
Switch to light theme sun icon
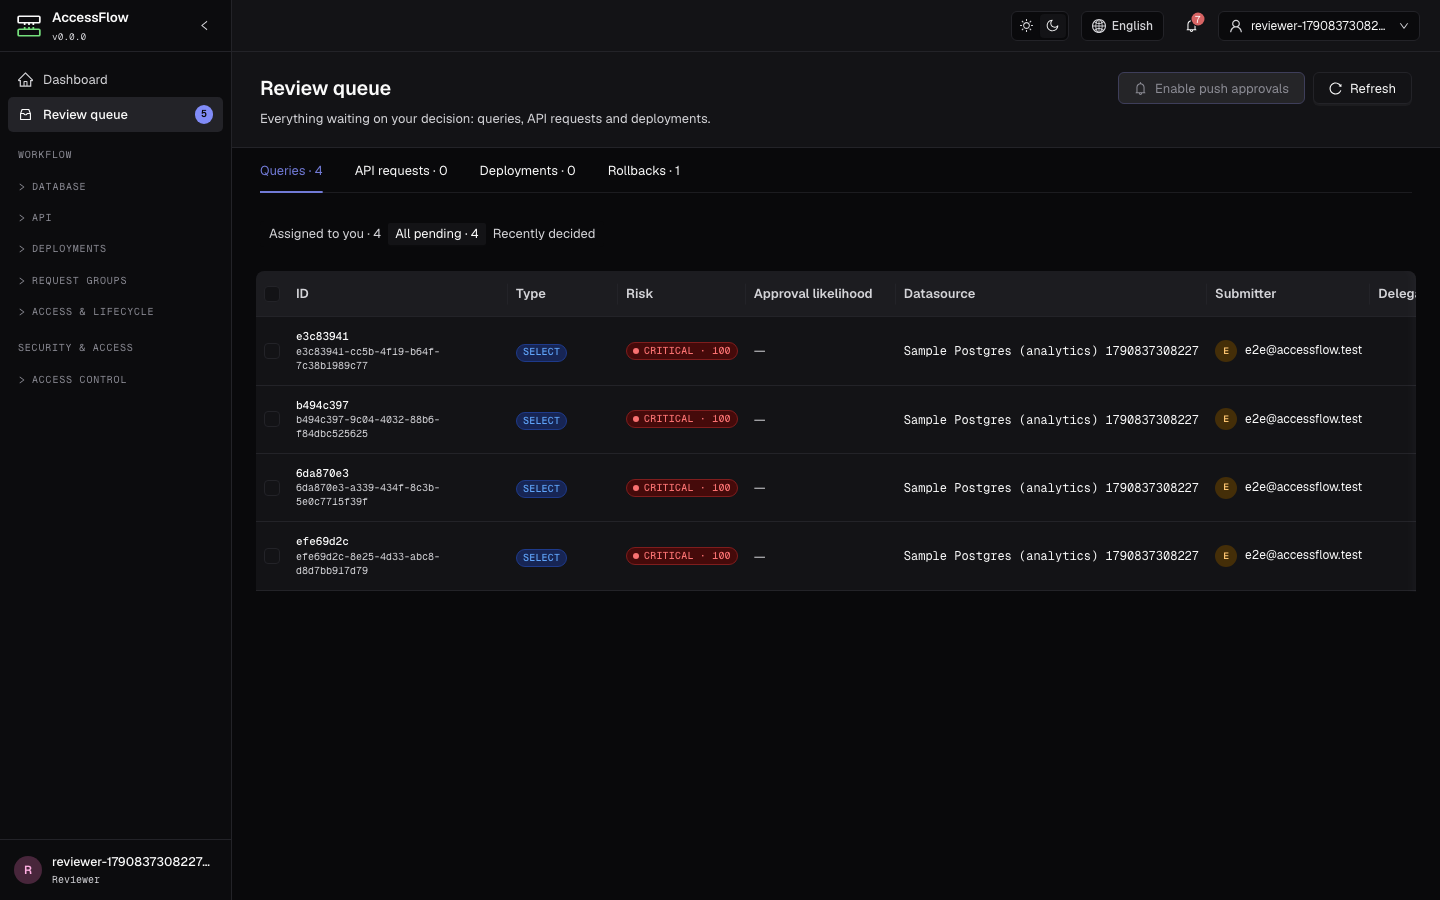(1026, 26)
